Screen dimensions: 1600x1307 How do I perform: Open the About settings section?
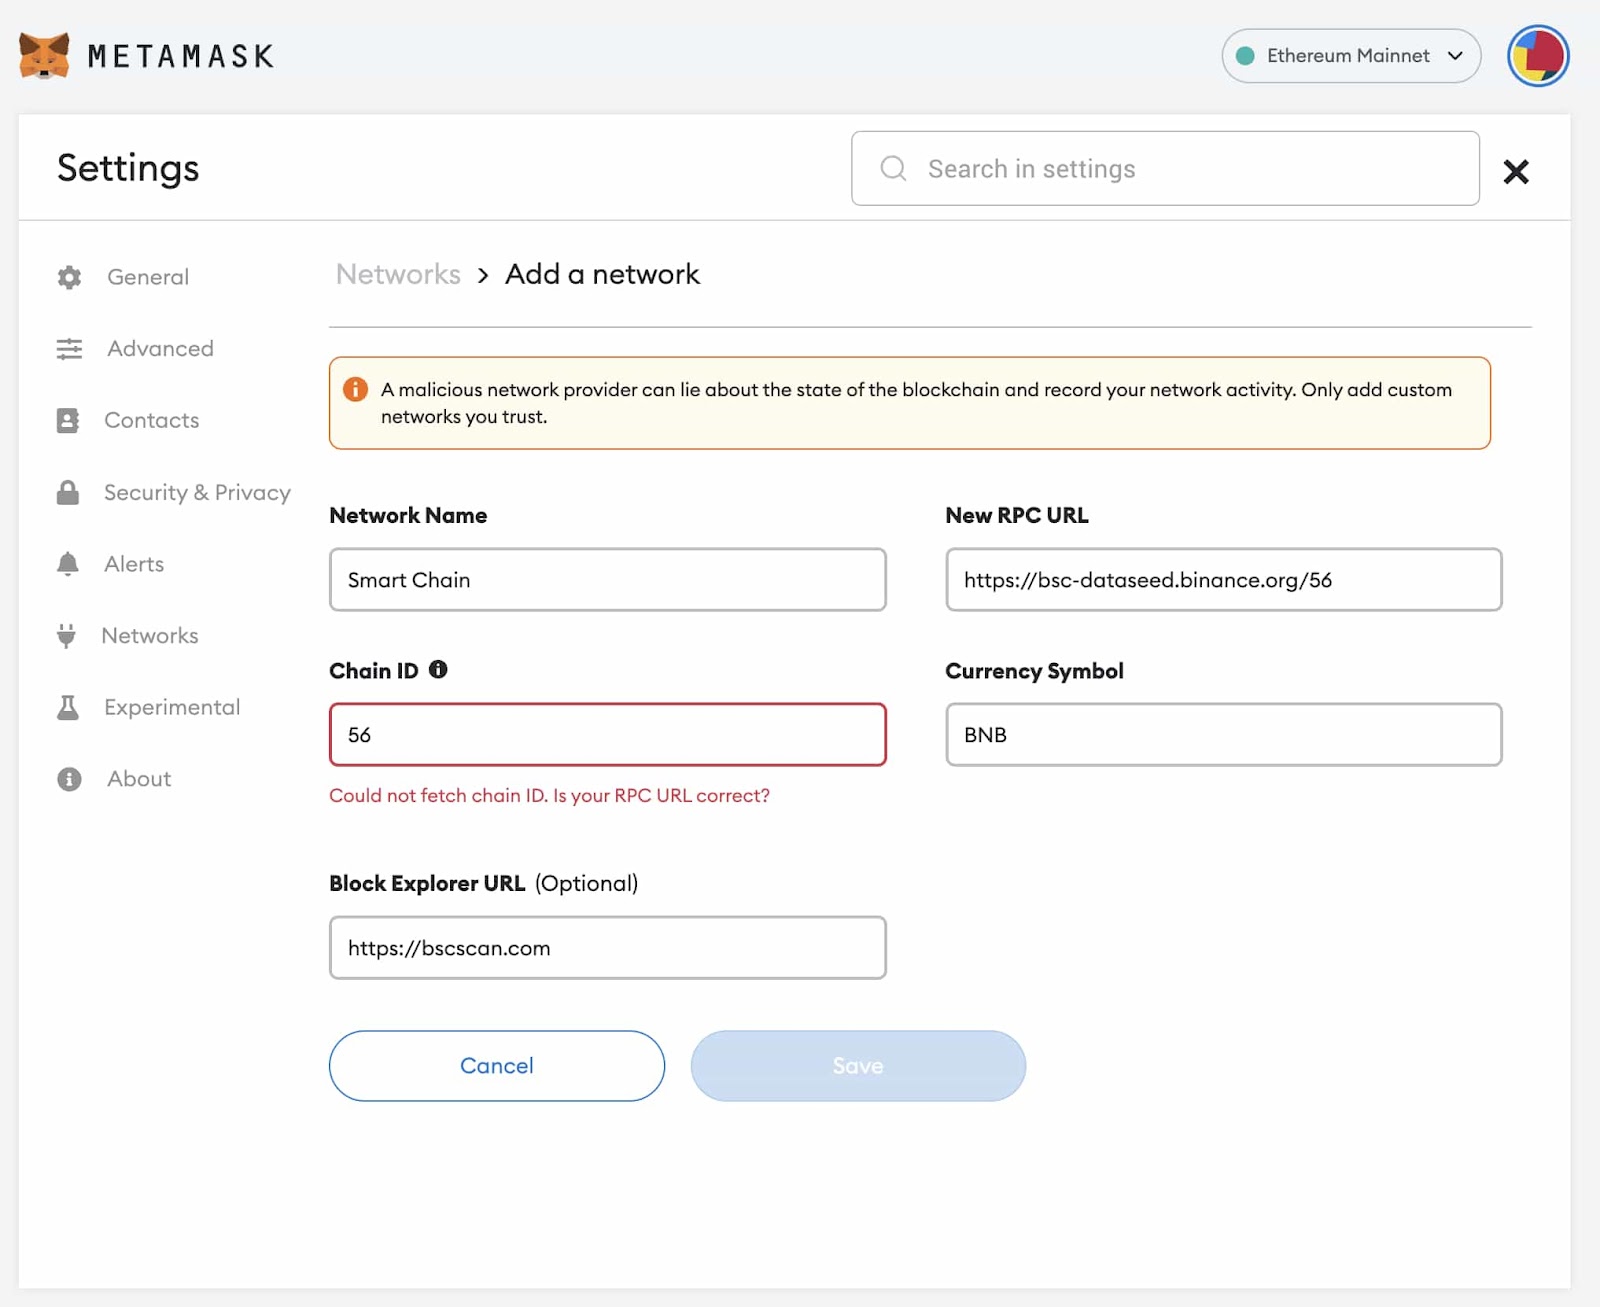click(x=139, y=779)
